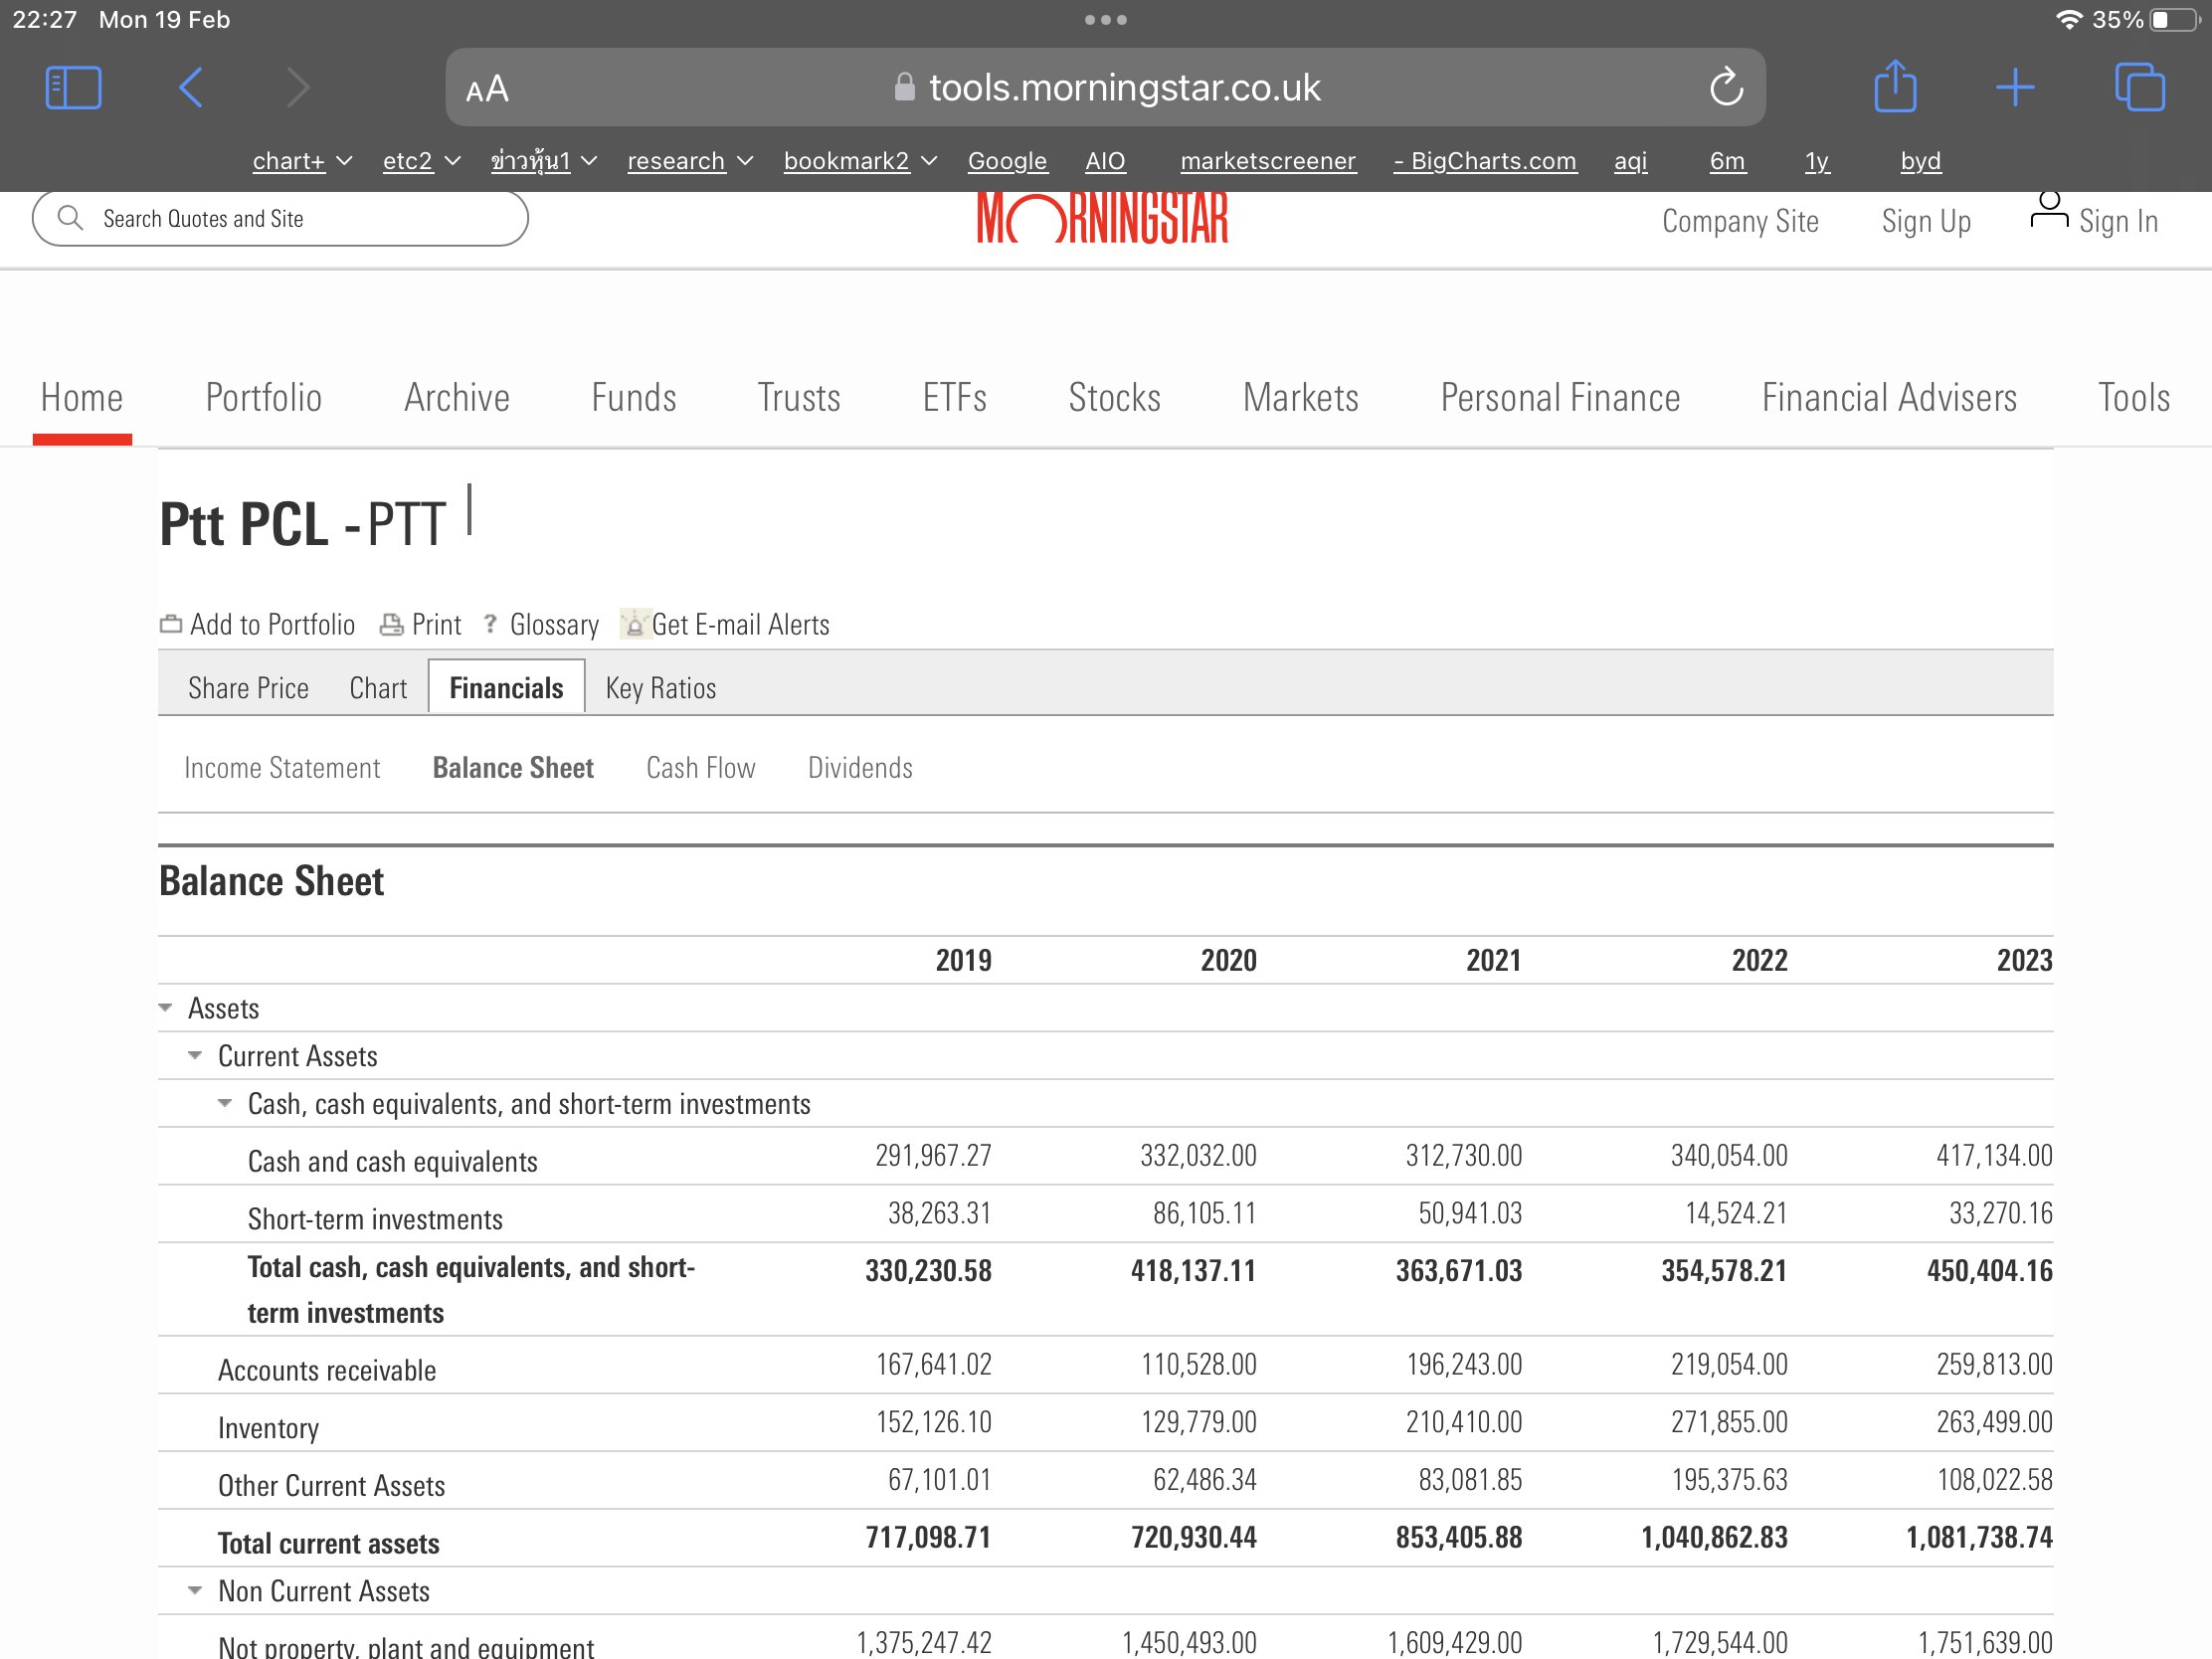Click the 2023 column header
This screenshot has width=2212, height=1659.
[2024, 960]
